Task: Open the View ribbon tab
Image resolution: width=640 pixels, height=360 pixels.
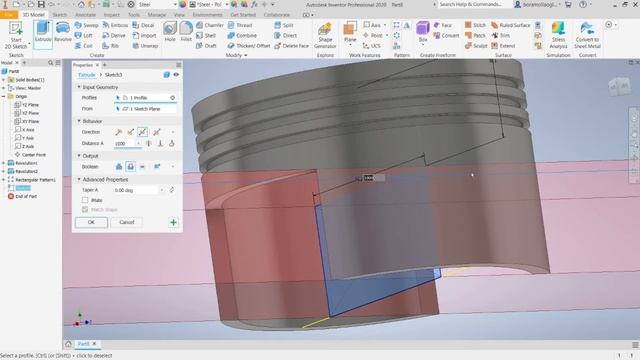Action: pyautogui.click(x=179, y=15)
